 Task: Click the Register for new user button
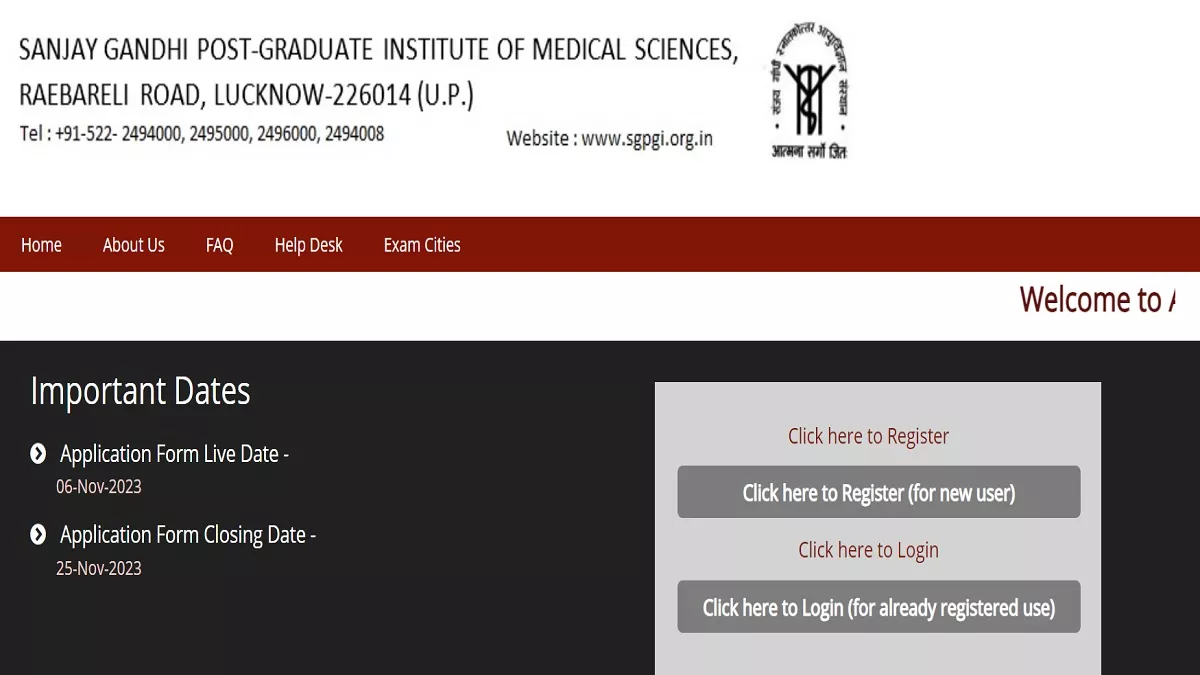(879, 492)
